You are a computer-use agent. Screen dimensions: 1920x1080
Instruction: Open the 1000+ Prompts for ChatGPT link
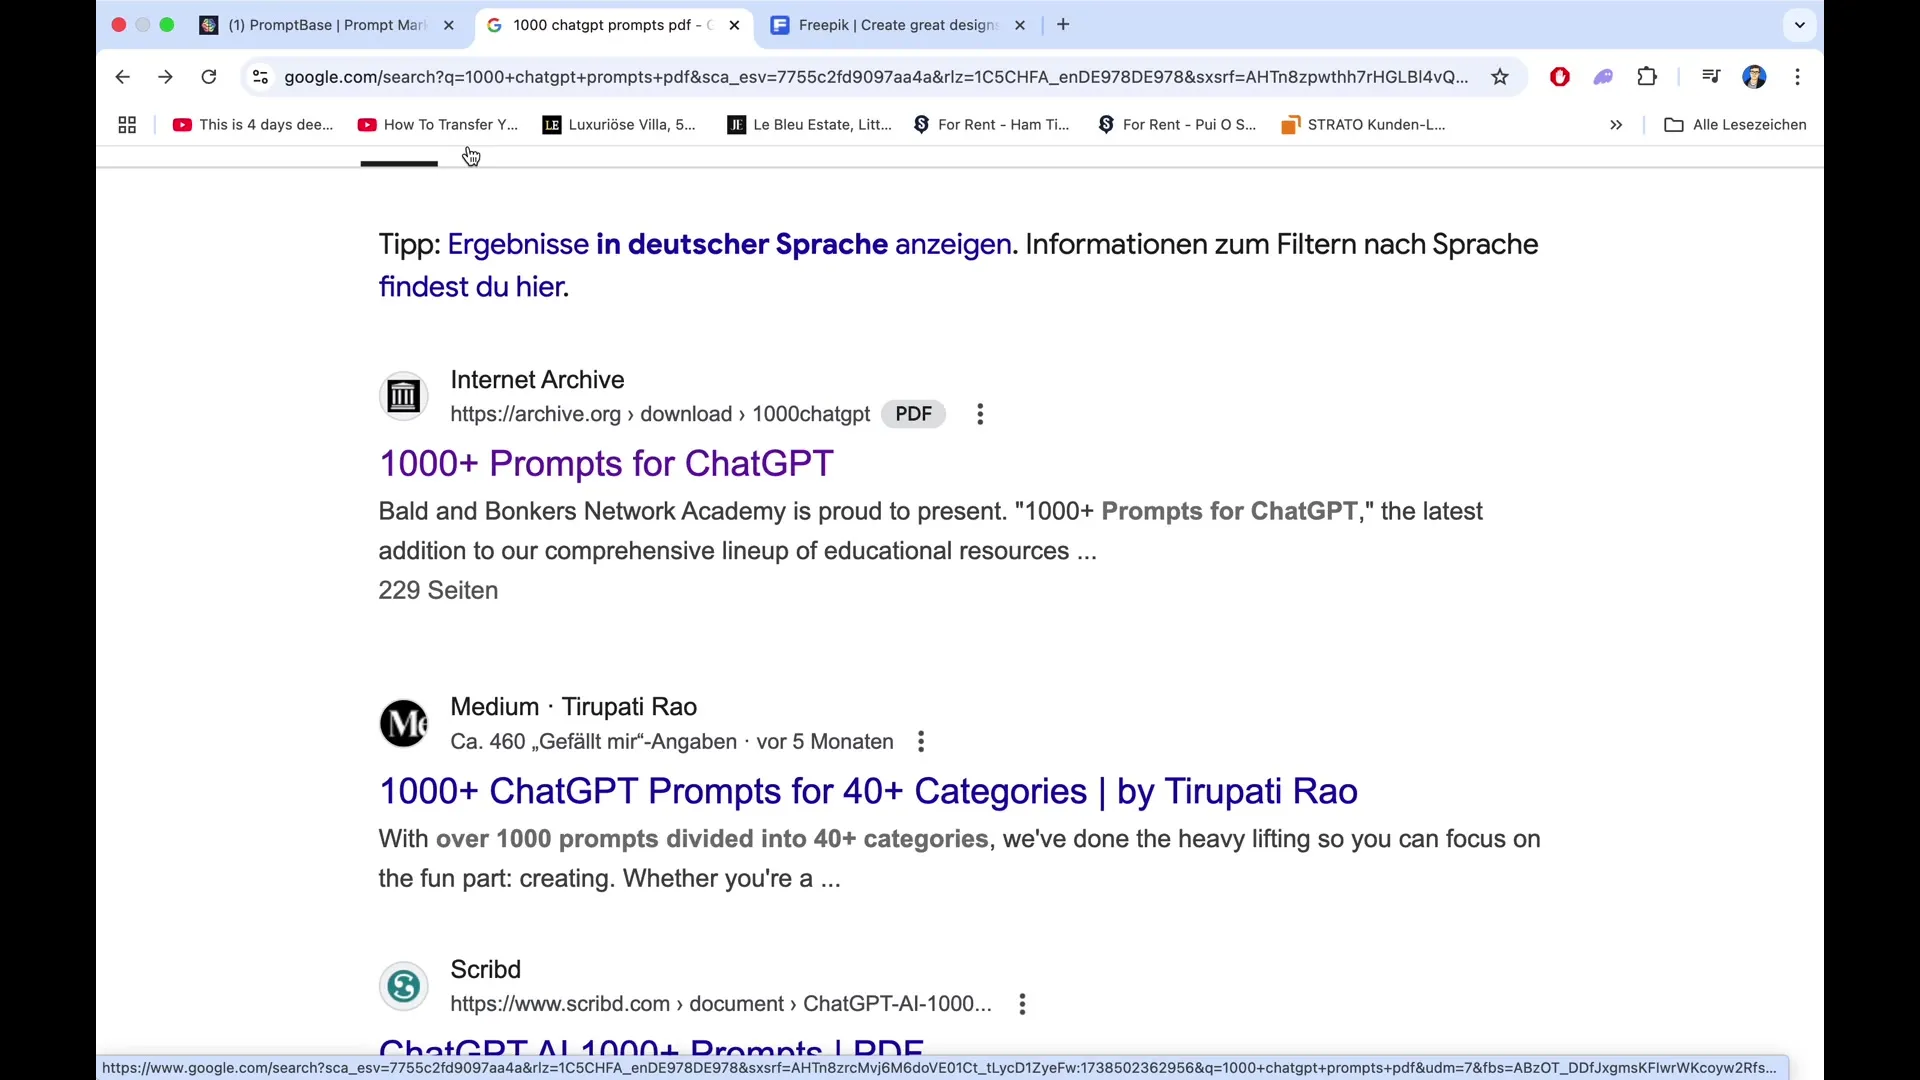tap(605, 464)
